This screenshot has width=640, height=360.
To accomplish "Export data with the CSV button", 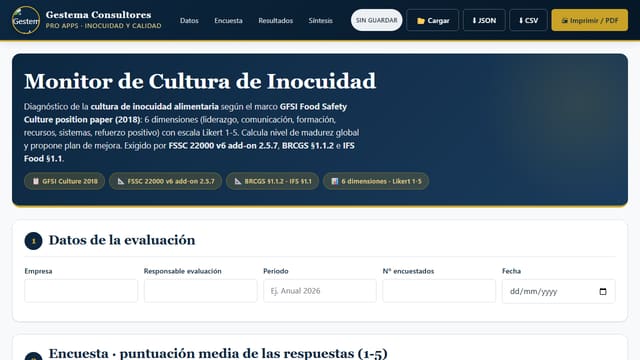I will coord(528,20).
